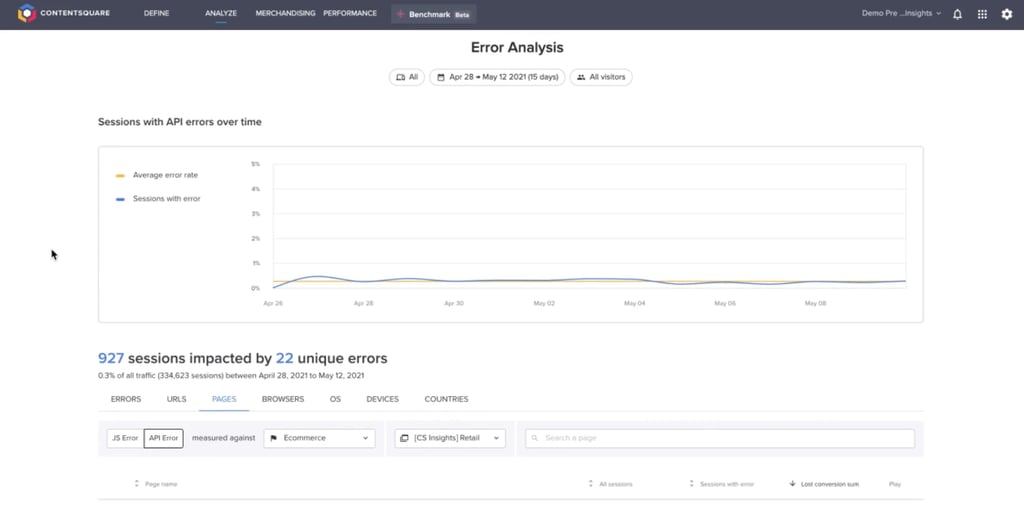The width and height of the screenshot is (1024, 512).
Task: Sort by All sessions column arrows
Action: coord(591,484)
